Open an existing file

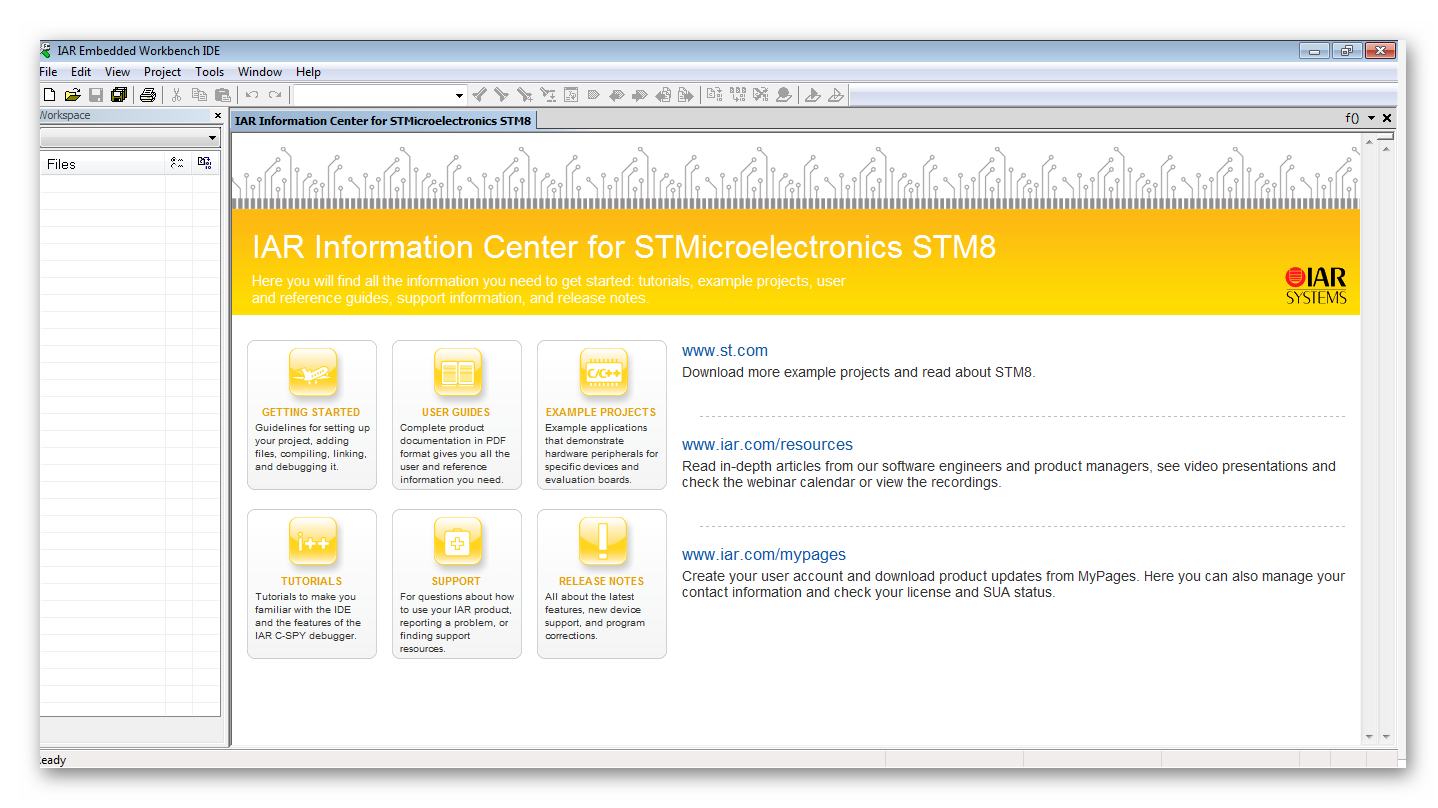[x=72, y=94]
